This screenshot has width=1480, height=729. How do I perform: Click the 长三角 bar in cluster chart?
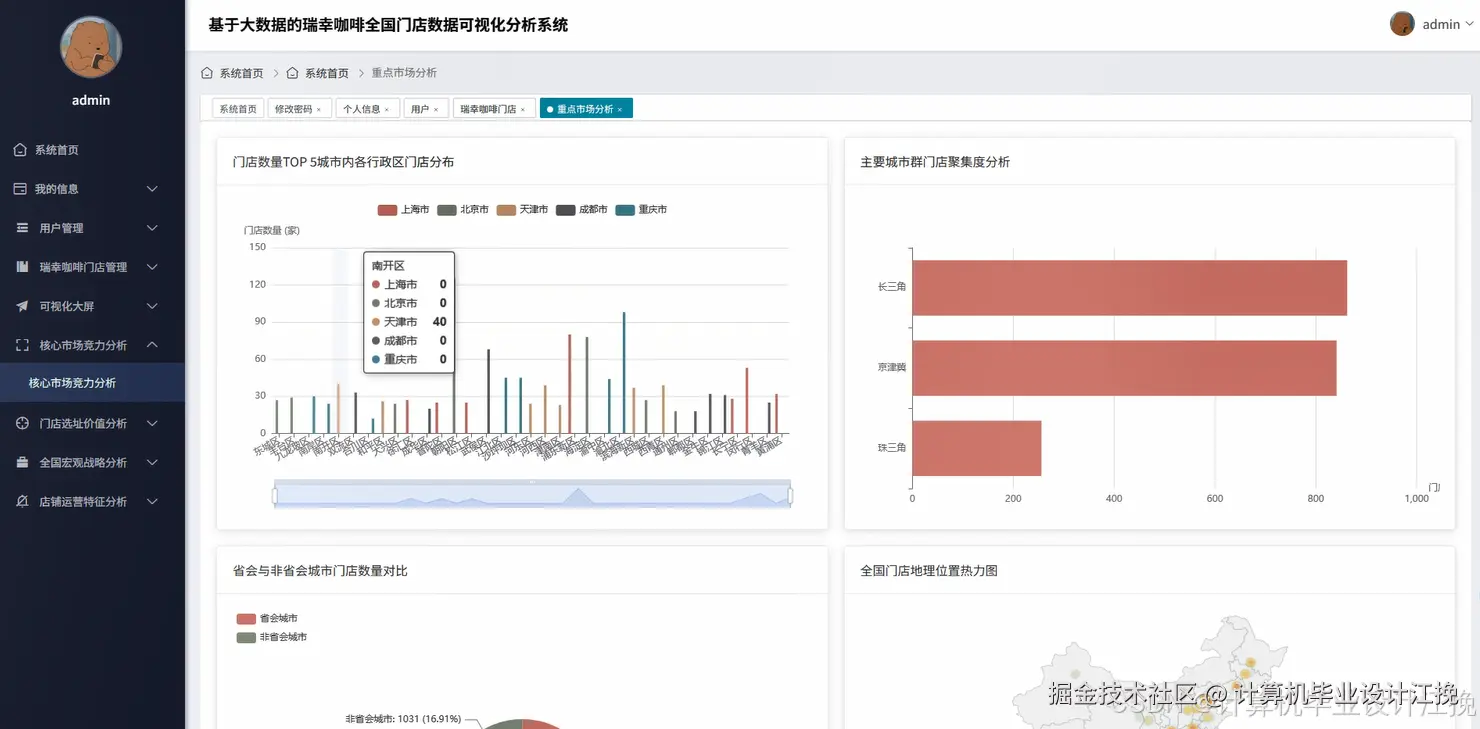click(x=1129, y=288)
